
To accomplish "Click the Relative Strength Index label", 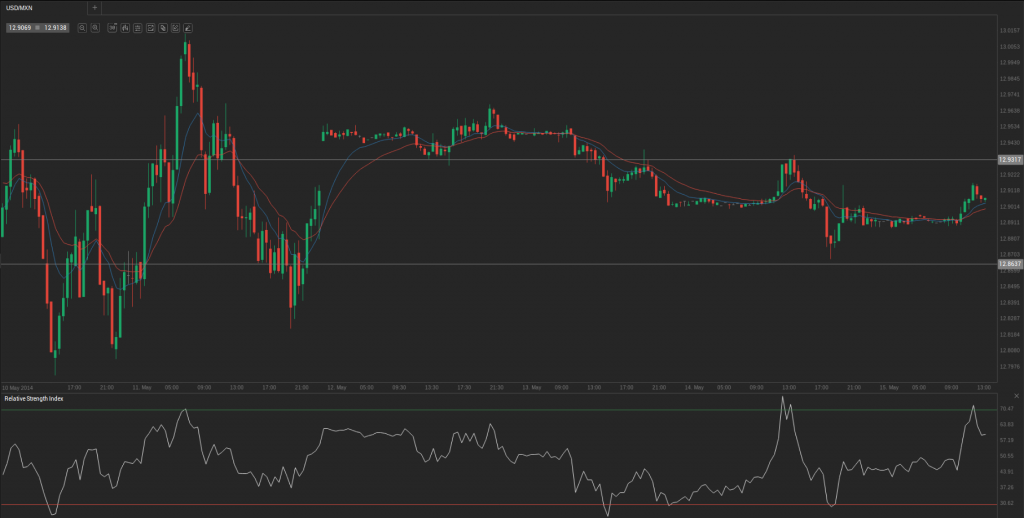I will click(34, 398).
